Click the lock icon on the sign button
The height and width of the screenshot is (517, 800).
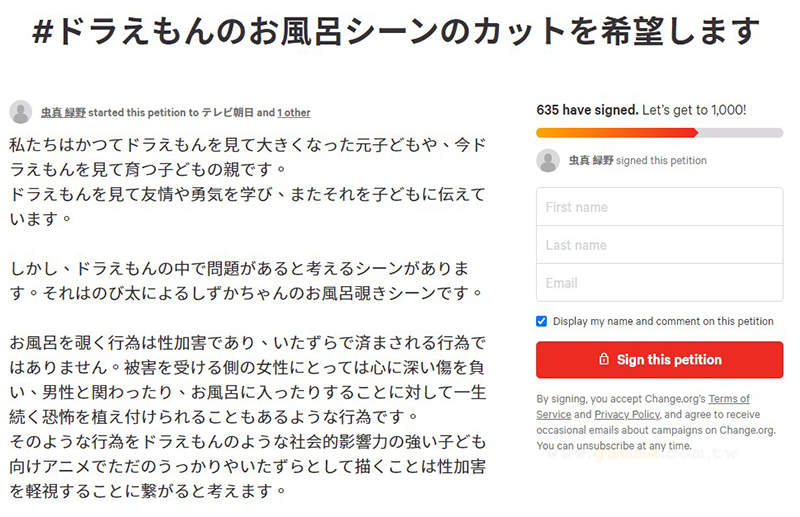click(x=603, y=360)
